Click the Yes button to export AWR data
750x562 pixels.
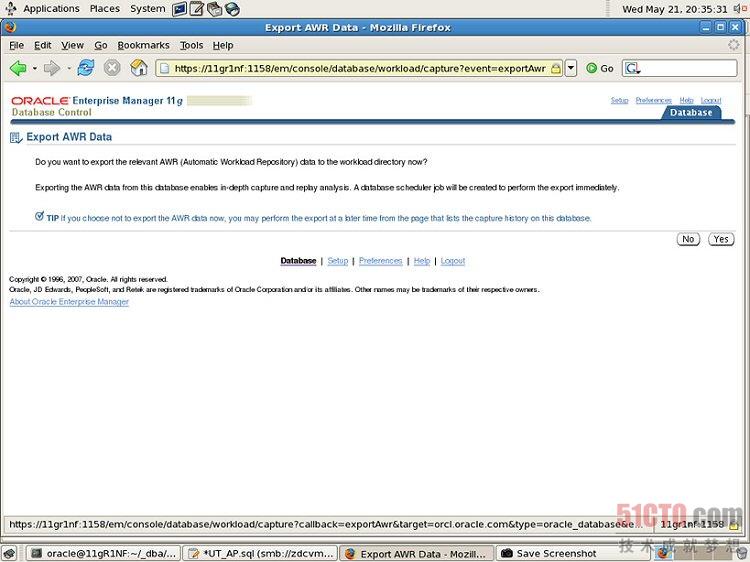720,239
